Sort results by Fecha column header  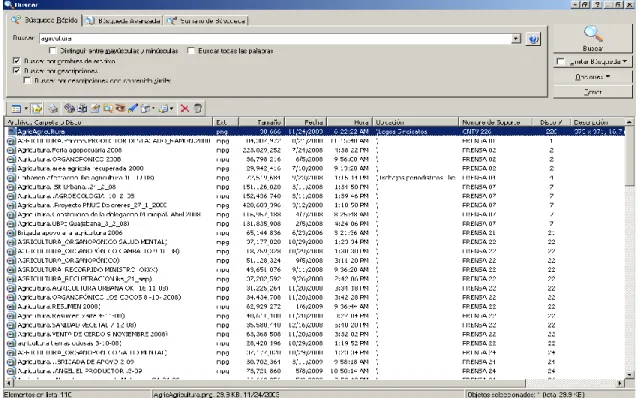[306, 122]
